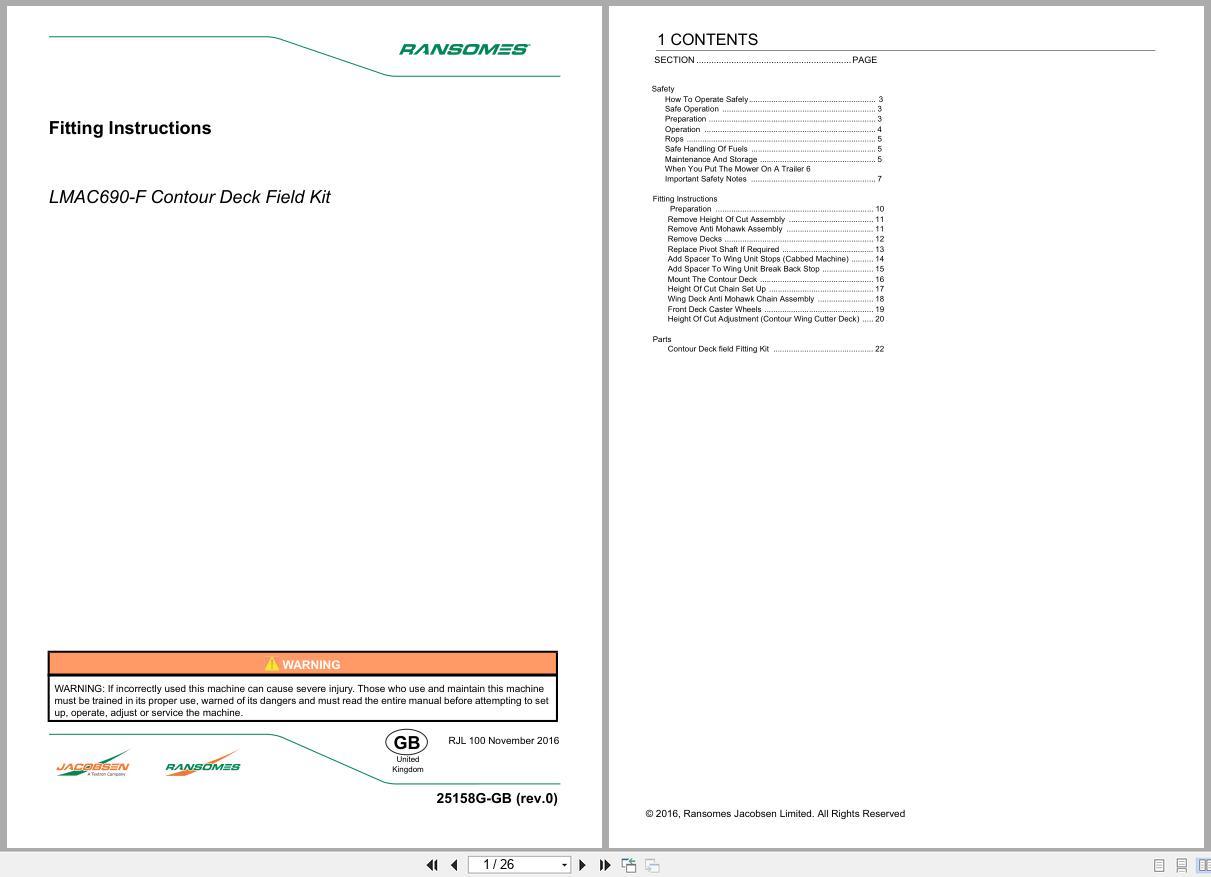Open 'Safe Handling Of Fuels' contents entry
Viewport: 1211px width, 877px height.
click(773, 149)
